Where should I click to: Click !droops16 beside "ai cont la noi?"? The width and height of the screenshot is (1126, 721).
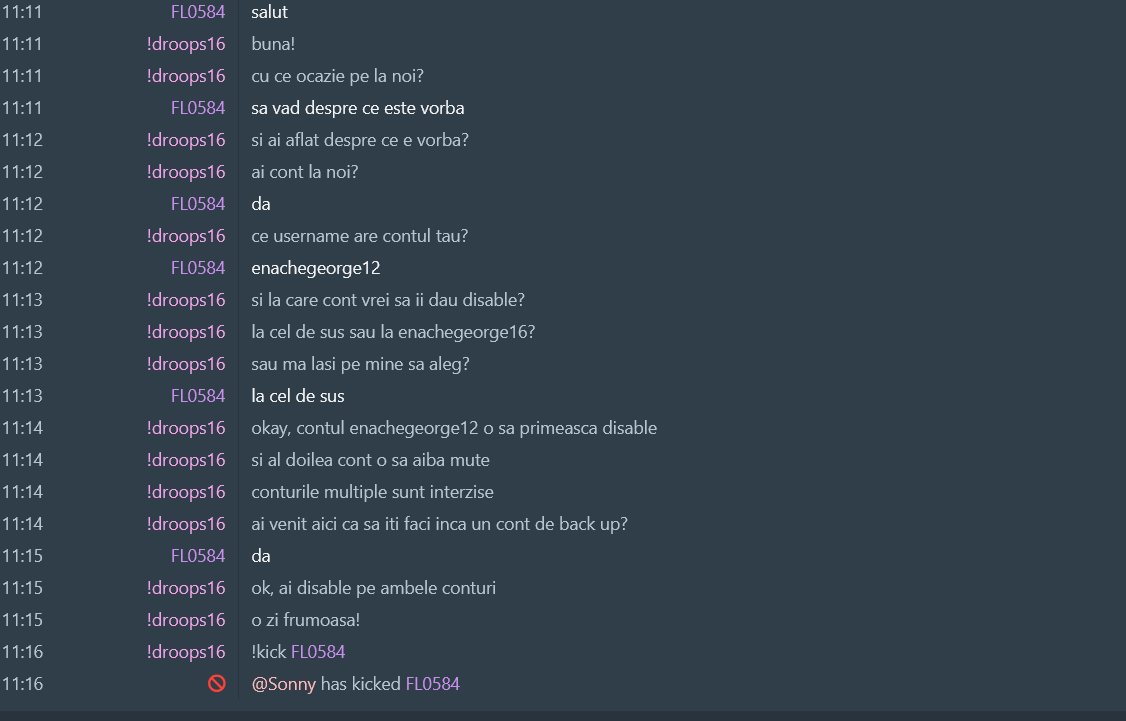[x=186, y=172]
